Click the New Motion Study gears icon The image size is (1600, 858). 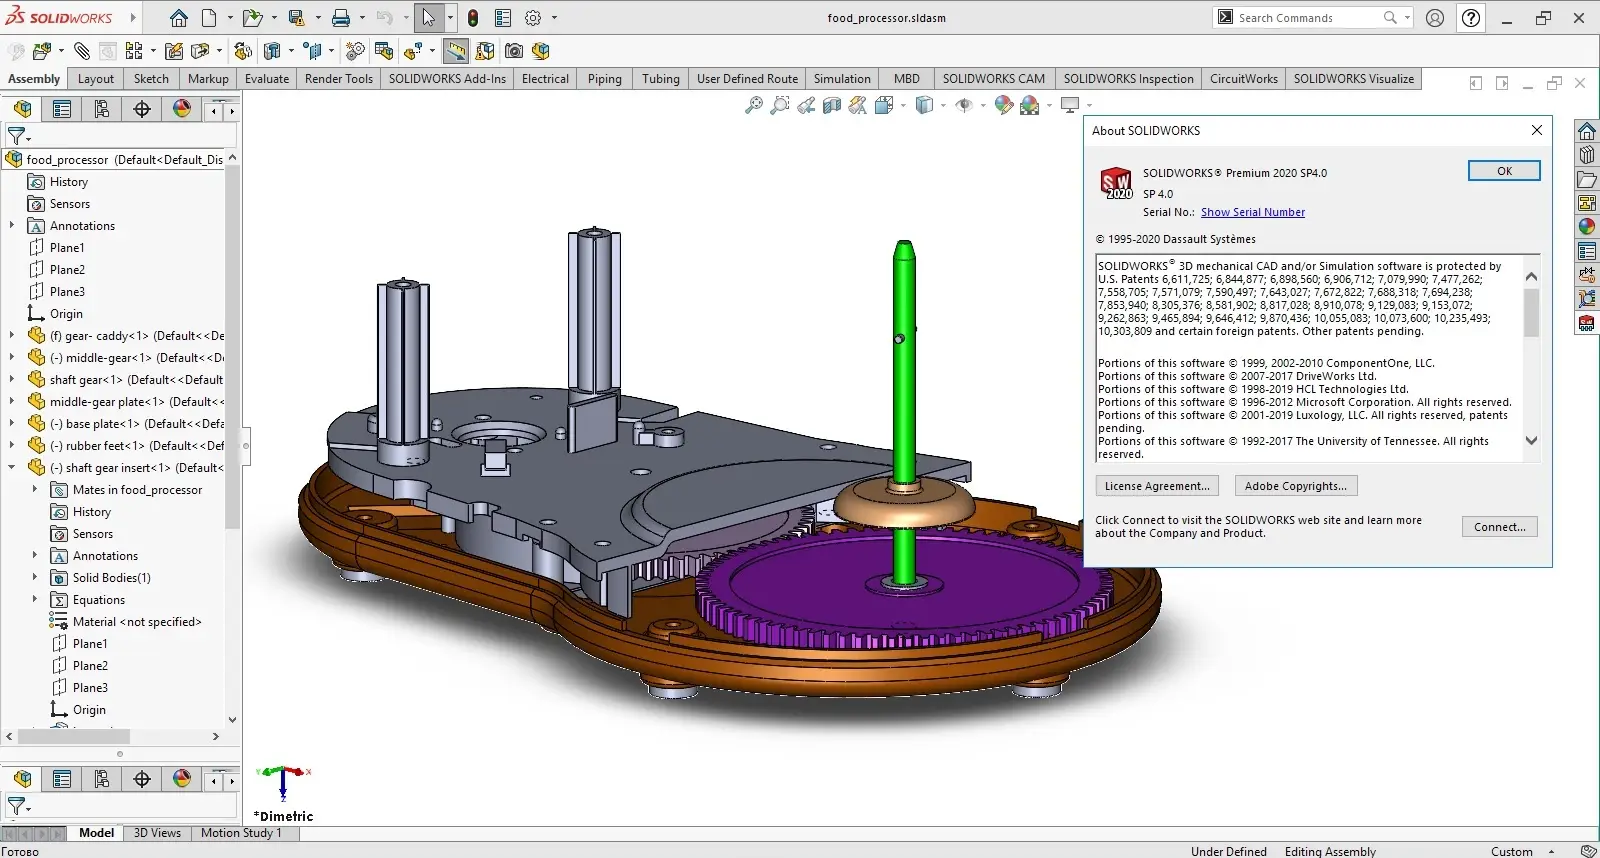pos(355,51)
